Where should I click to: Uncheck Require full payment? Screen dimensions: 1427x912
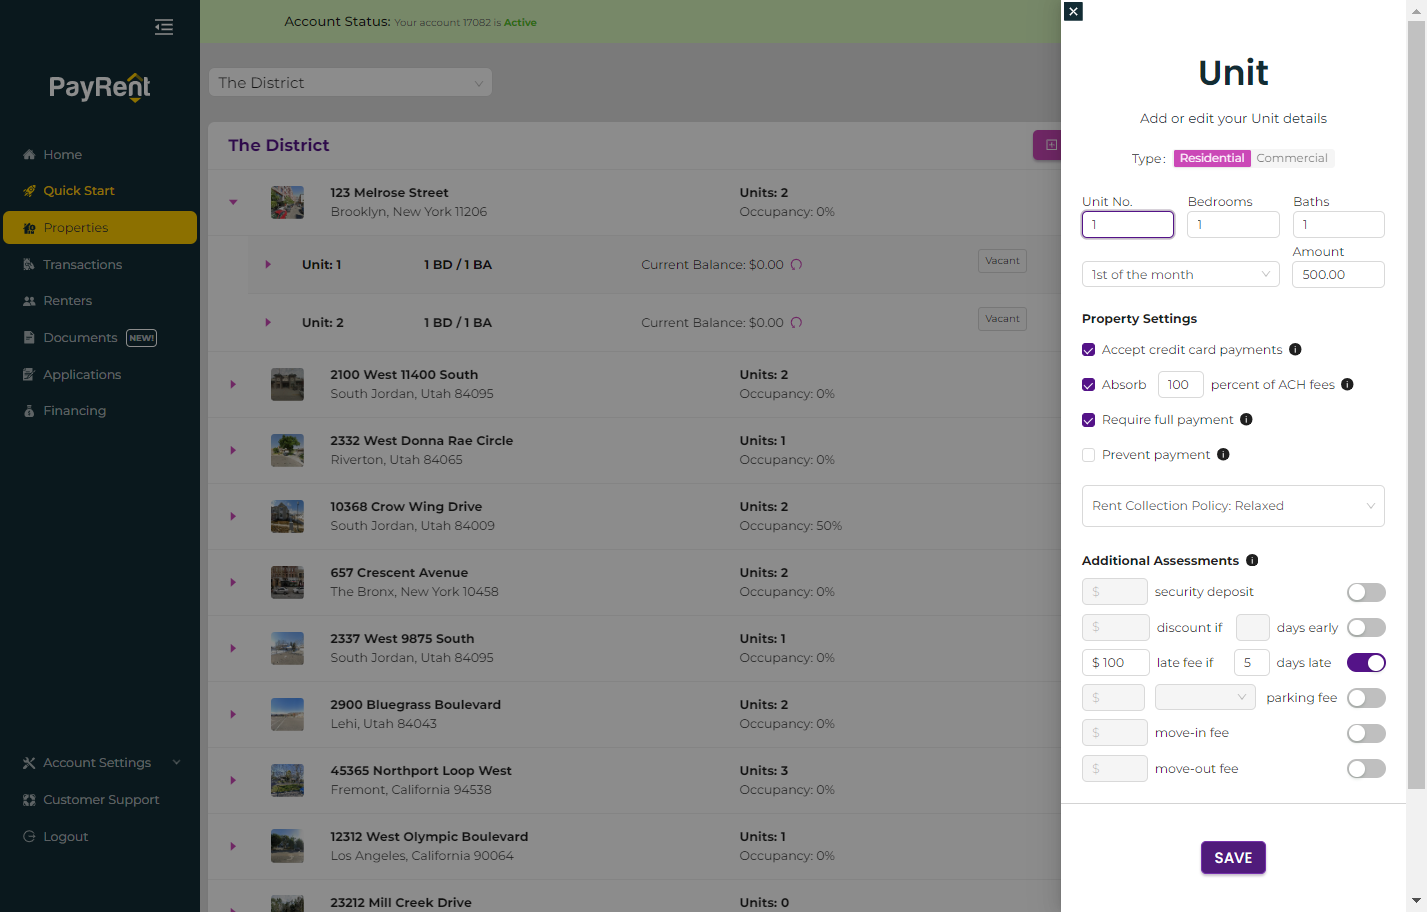click(x=1088, y=420)
